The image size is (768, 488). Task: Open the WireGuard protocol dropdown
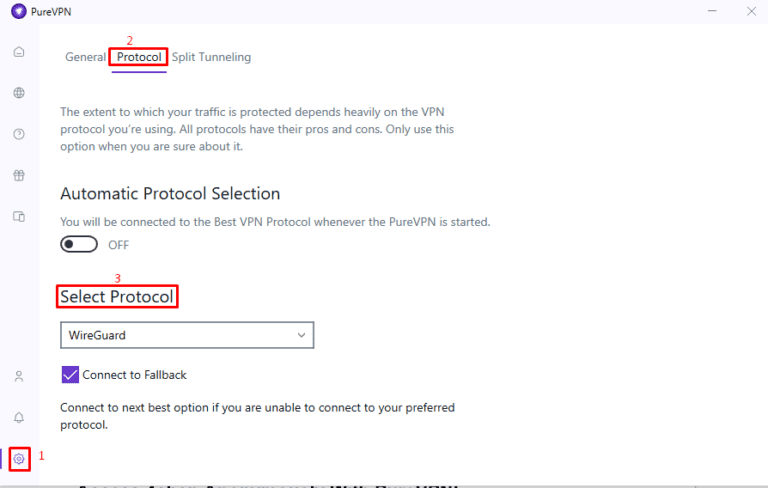(187, 335)
